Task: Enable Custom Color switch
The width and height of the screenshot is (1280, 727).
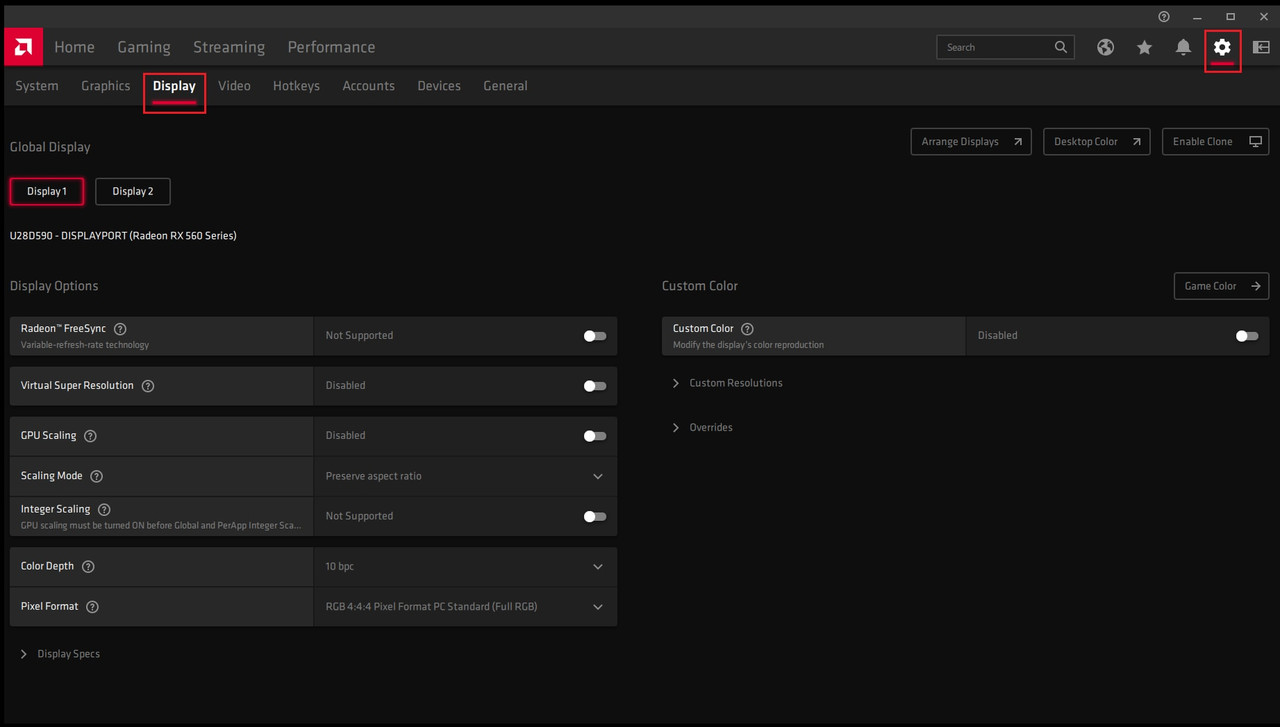Action: coord(1247,336)
